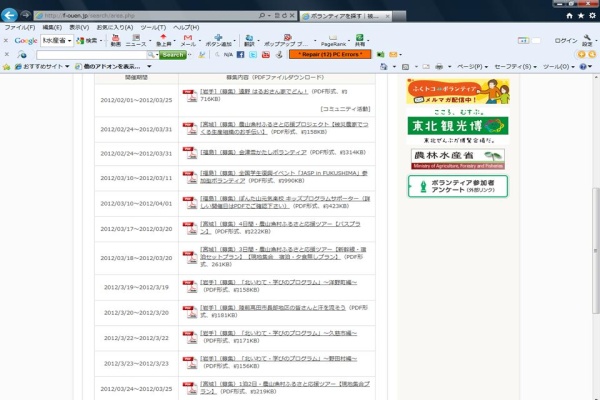Go back with the browser back arrow
The width and height of the screenshot is (600, 400).
click(x=9, y=15)
